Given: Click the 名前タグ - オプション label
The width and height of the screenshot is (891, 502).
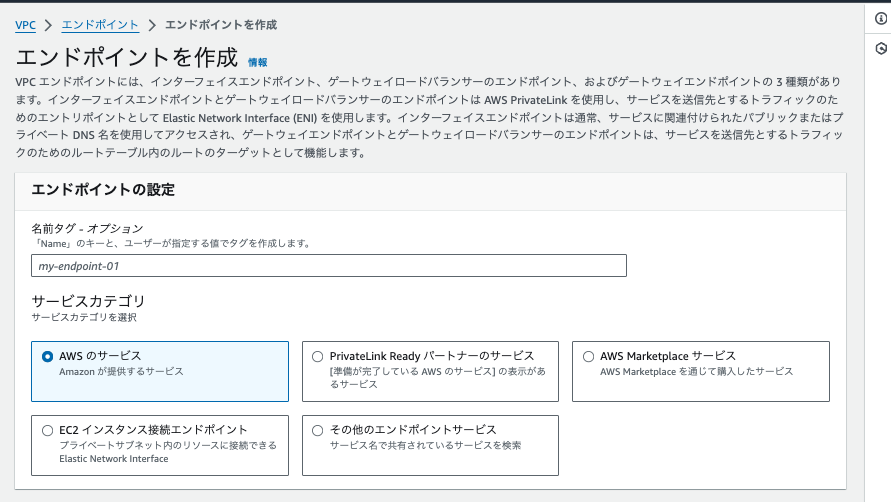Looking at the screenshot, I should click(87, 229).
